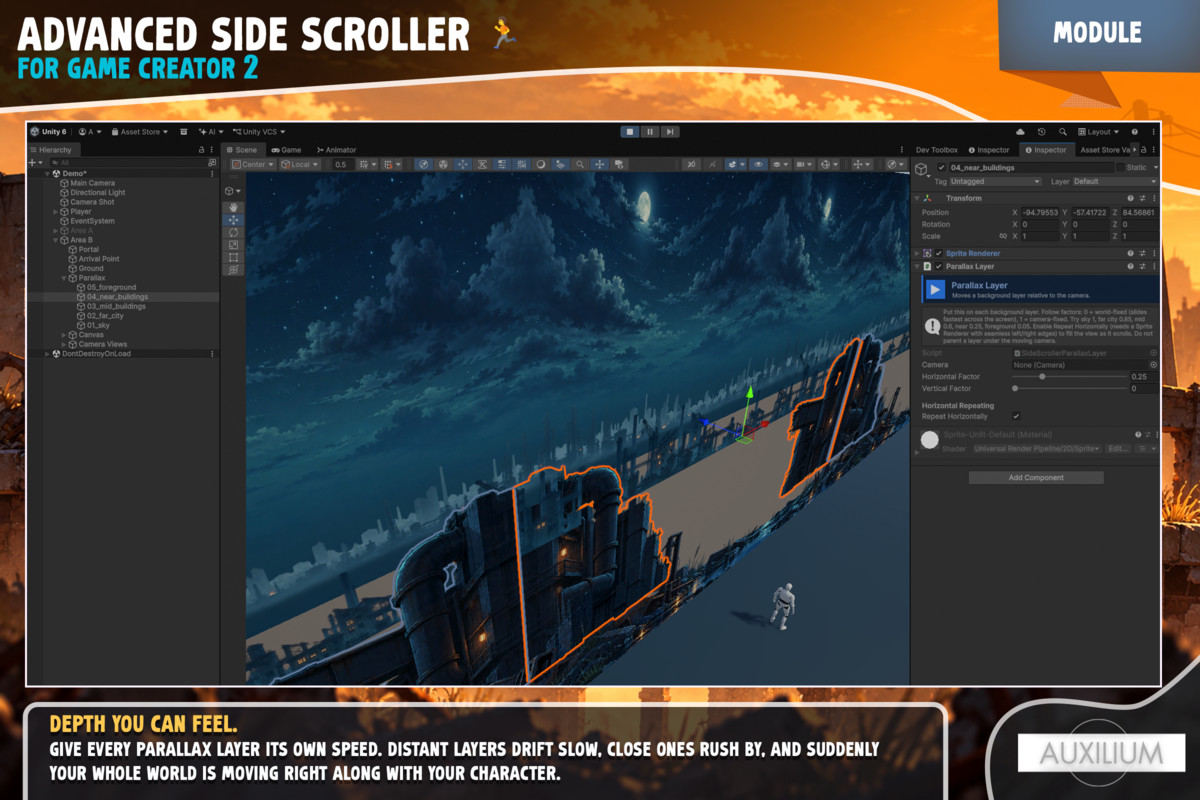Disable the Sprite Renderer component checkbox
1200x800 pixels.
click(x=939, y=253)
